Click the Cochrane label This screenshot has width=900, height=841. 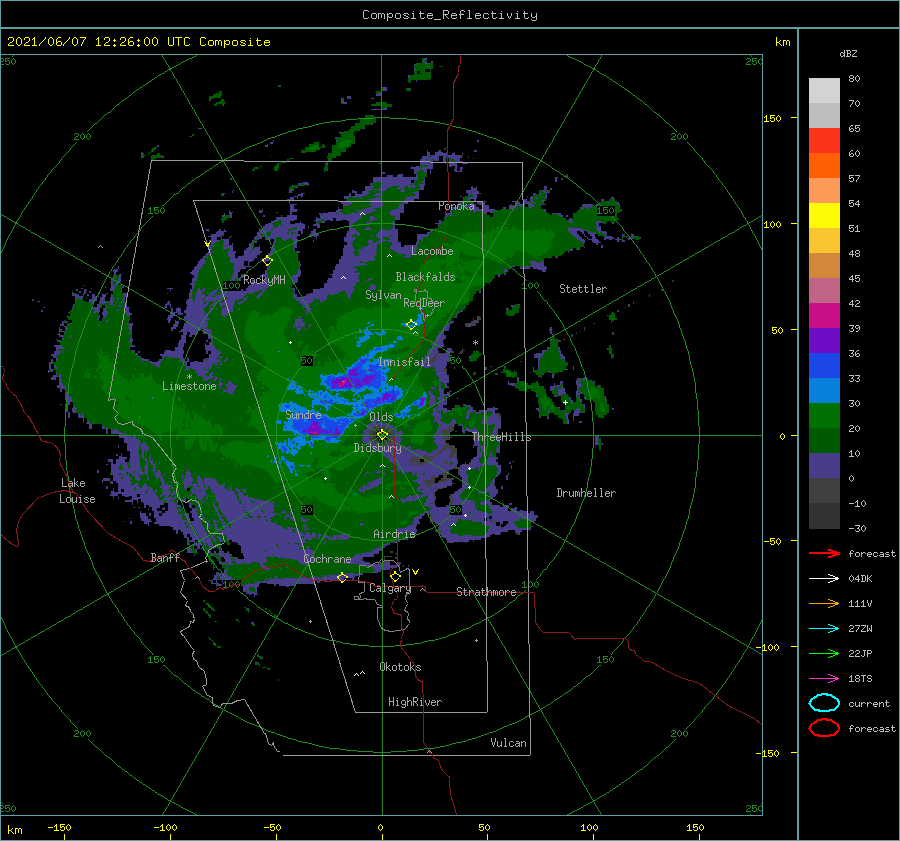327,559
